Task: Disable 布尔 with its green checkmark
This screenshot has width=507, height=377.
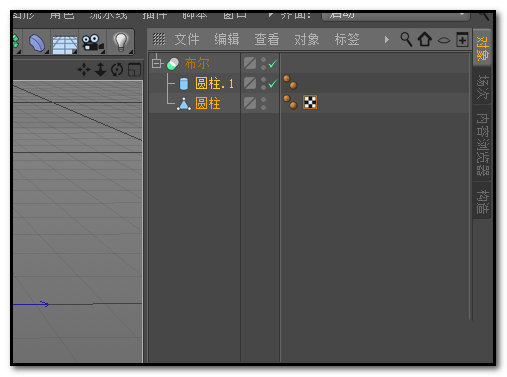Action: [x=273, y=63]
